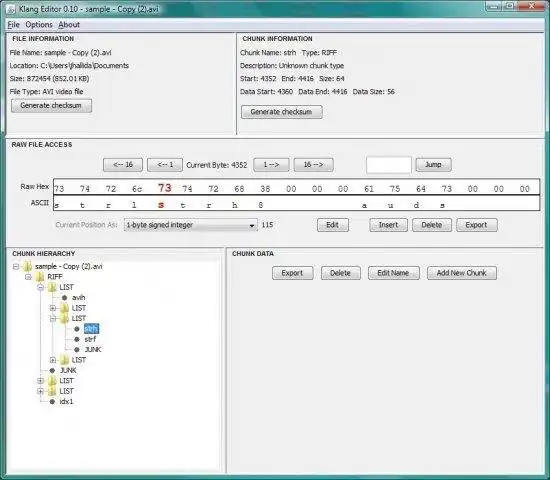550x480 pixels.
Task: Click Export in Chunk Data panel
Action: click(292, 273)
